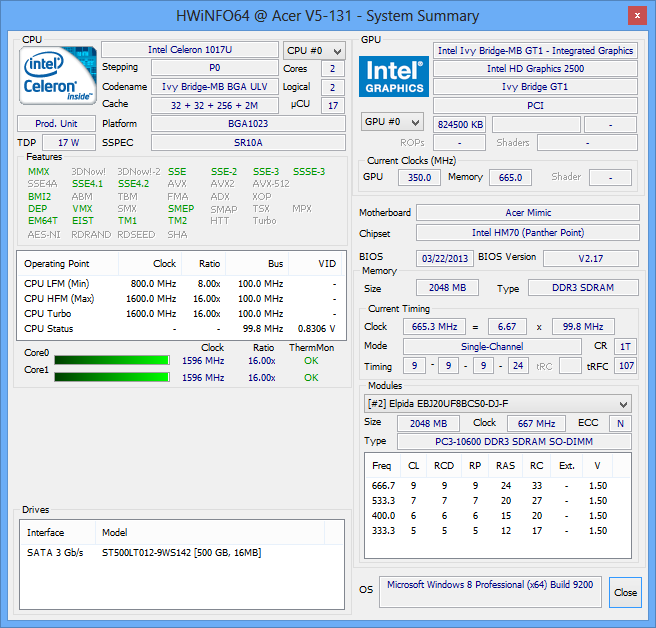Click the drives Interface column header
656x628 pixels.
58,533
